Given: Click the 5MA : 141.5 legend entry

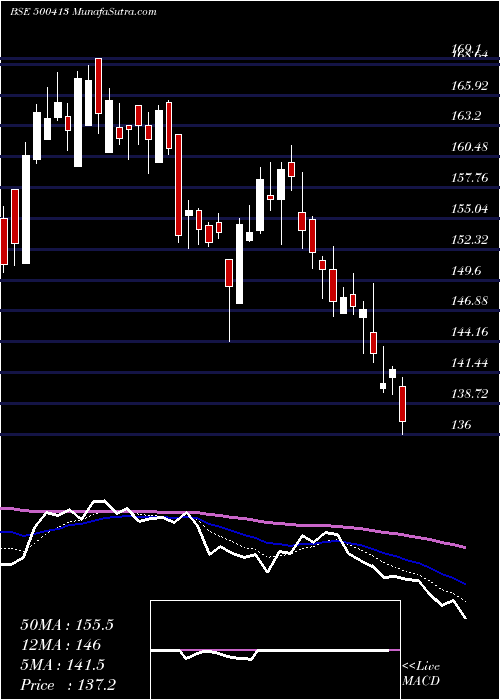Looking at the screenshot, I should coord(62,665).
